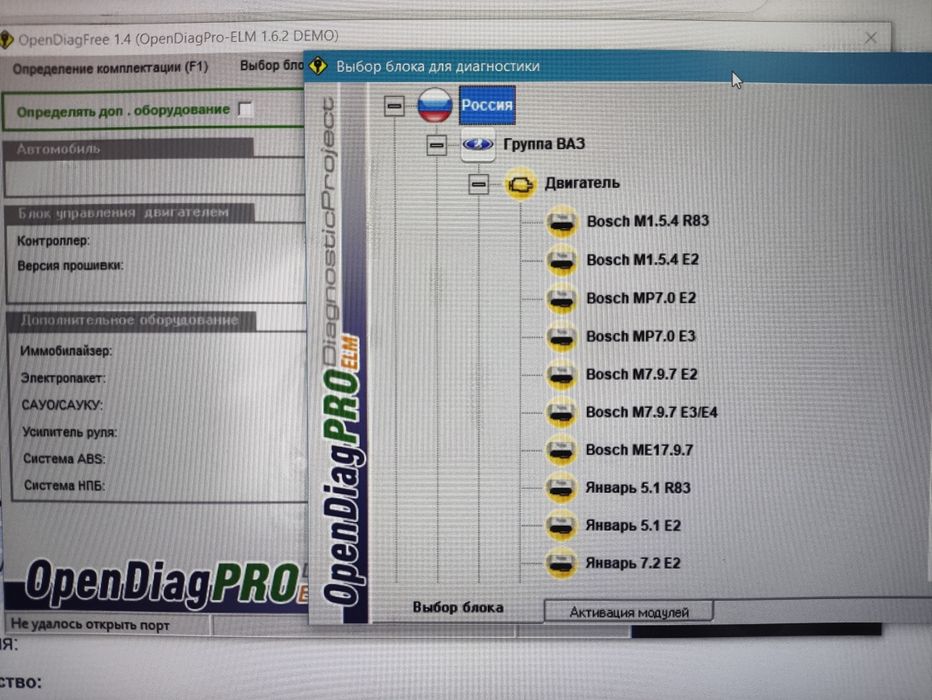This screenshot has width=932, height=700.
Task: Click the Russia flag icon
Action: click(434, 105)
